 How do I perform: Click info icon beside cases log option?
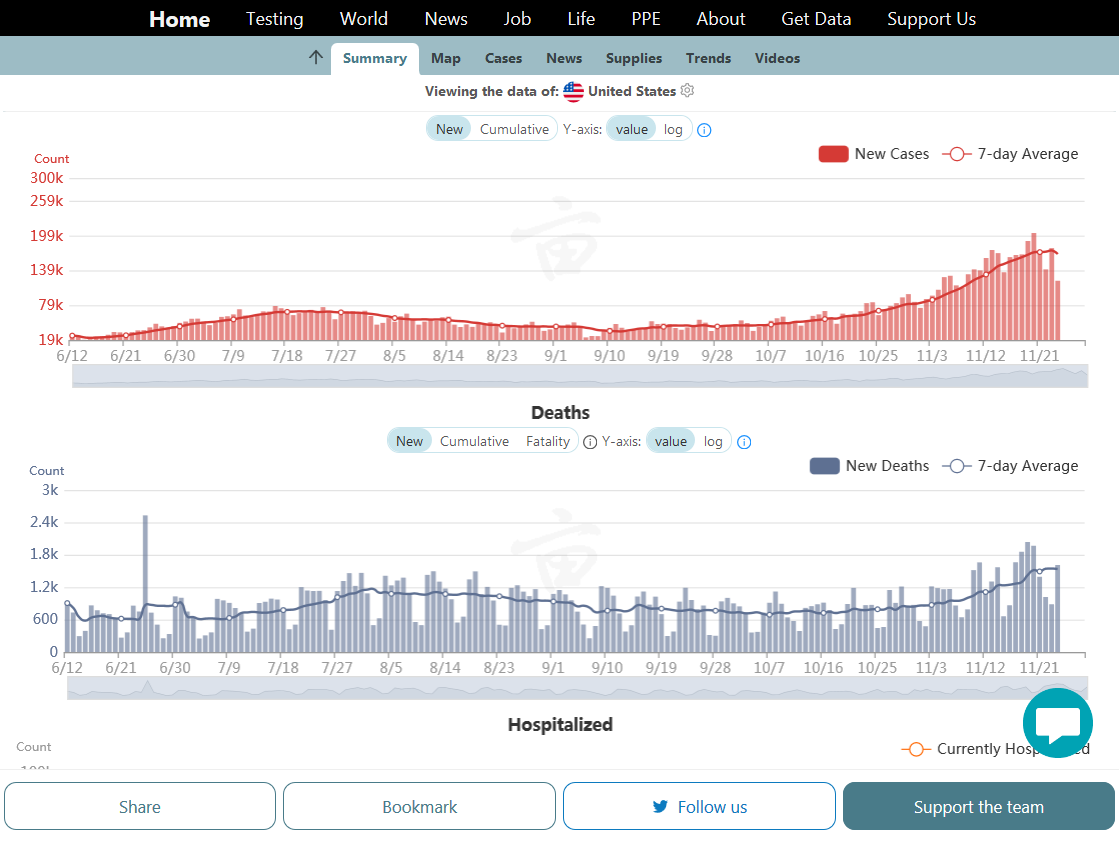(x=704, y=130)
